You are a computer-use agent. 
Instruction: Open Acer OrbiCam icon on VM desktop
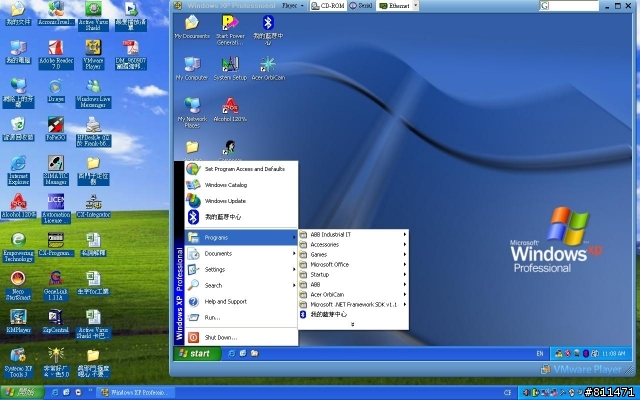click(268, 68)
